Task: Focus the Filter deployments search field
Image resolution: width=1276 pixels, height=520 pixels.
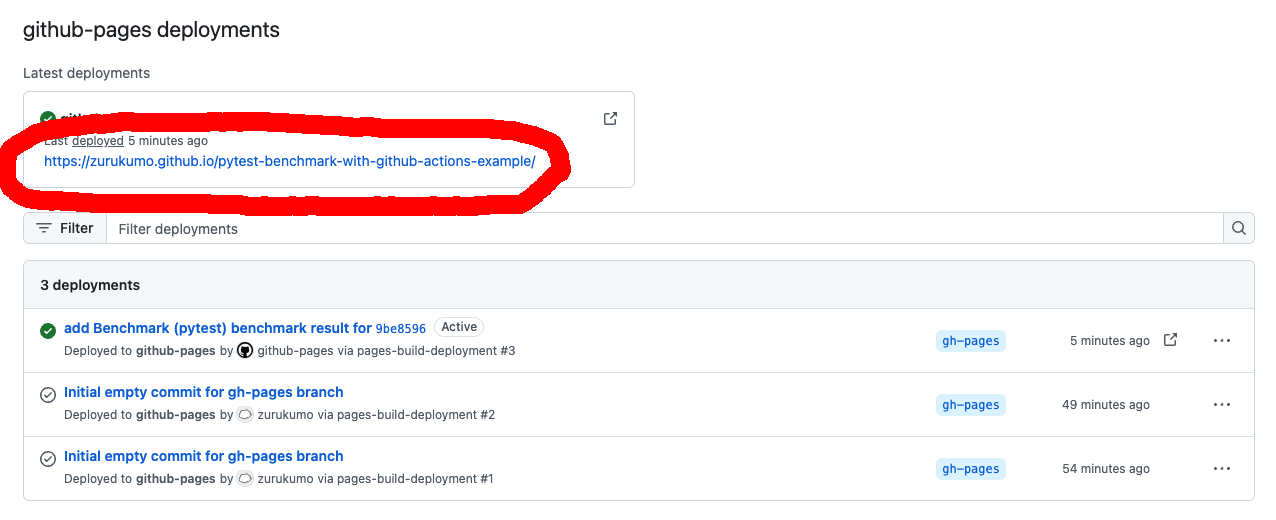Action: (x=665, y=228)
